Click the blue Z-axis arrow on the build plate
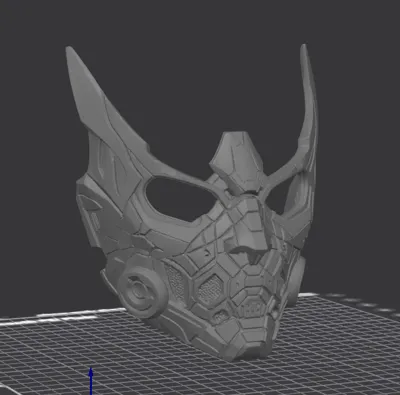400x395 pixels. [91, 381]
